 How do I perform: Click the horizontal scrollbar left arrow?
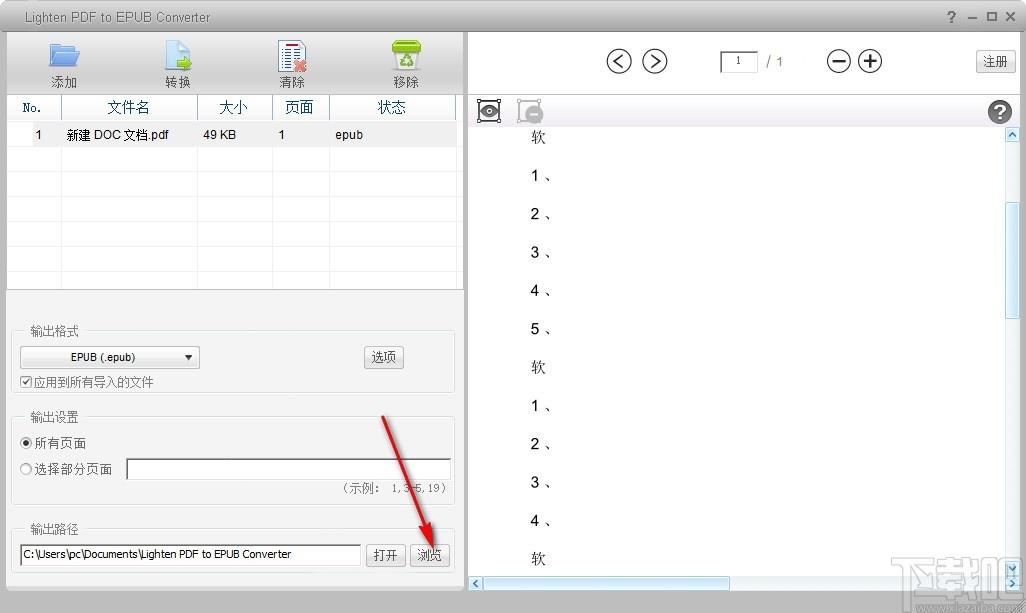click(476, 583)
